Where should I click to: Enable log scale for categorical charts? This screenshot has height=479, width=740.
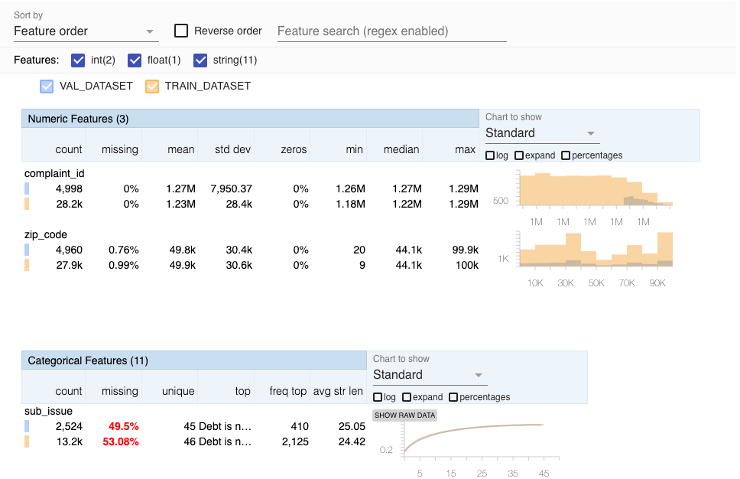pos(378,397)
